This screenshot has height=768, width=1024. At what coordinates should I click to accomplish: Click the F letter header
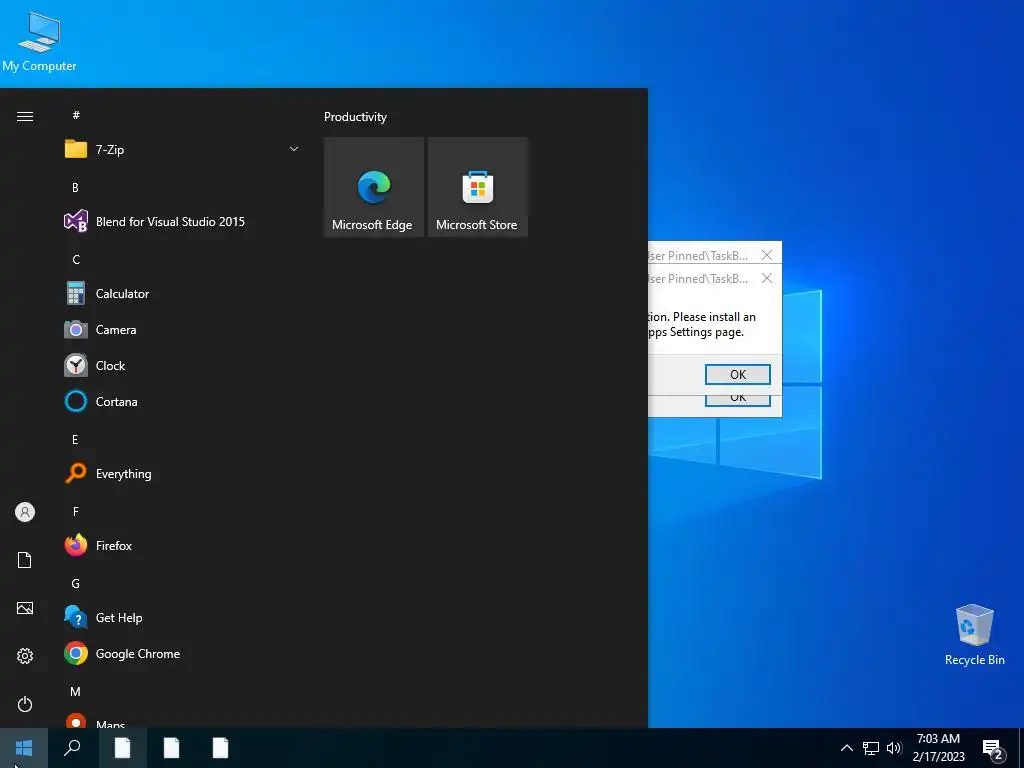pos(76,511)
